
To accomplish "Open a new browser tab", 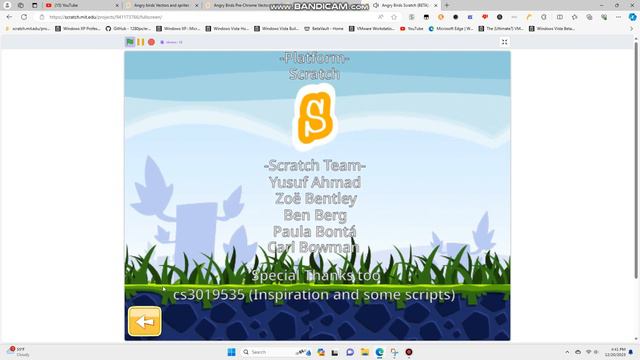I will [x=447, y=5].
